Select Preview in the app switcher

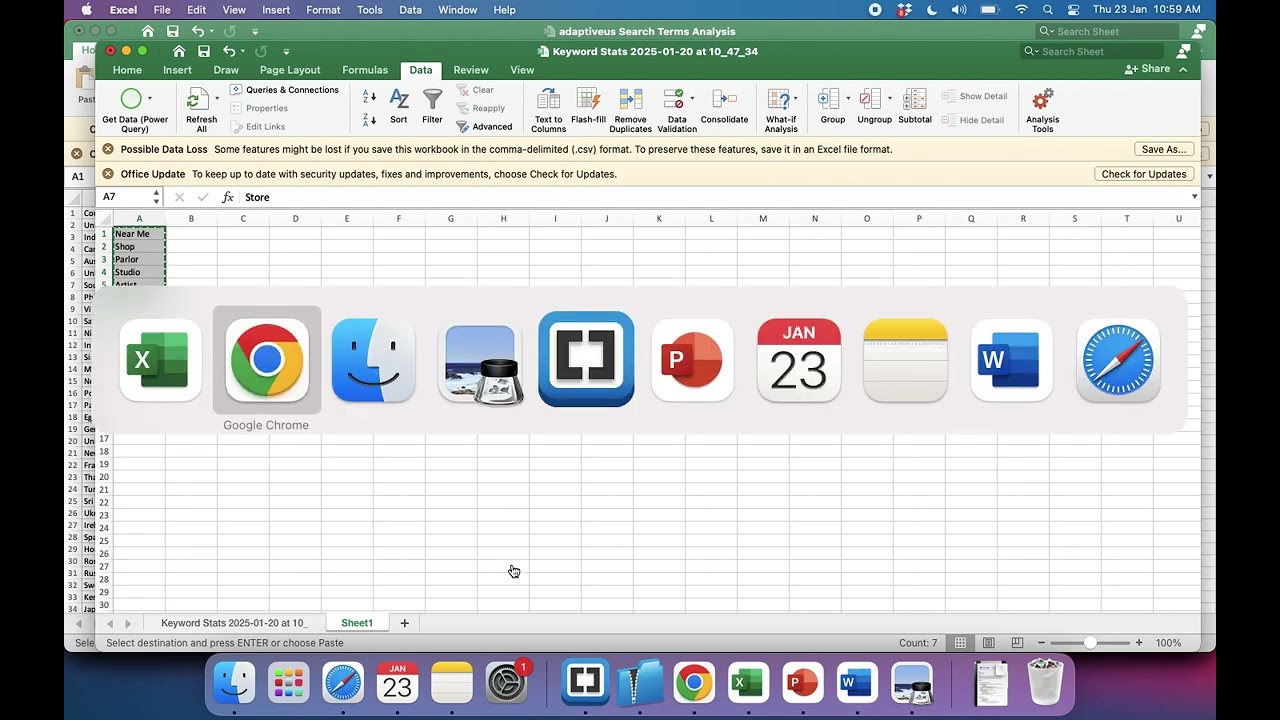tap(480, 362)
